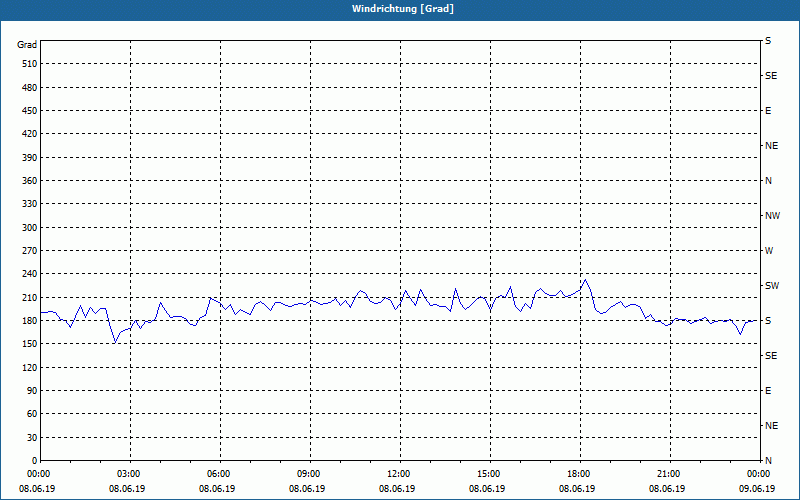This screenshot has width=800, height=500.
Task: Select the 510 value on the y-axis
Action: click(30, 64)
